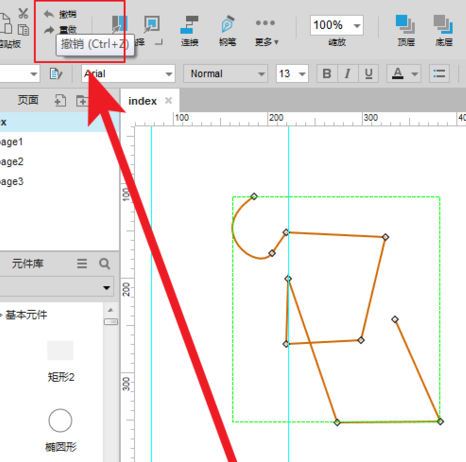Toggle bold formatting
Image resolution: width=466 pixels, height=462 pixels.
point(327,73)
